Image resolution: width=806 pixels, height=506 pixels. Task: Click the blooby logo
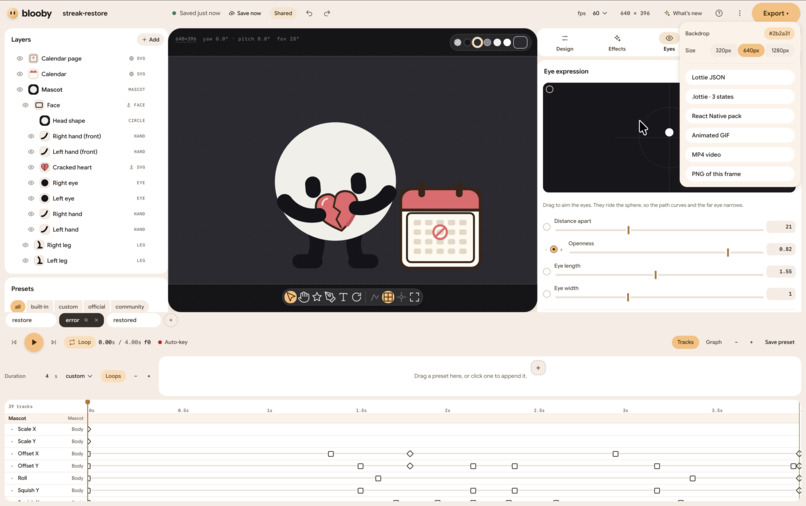30,13
